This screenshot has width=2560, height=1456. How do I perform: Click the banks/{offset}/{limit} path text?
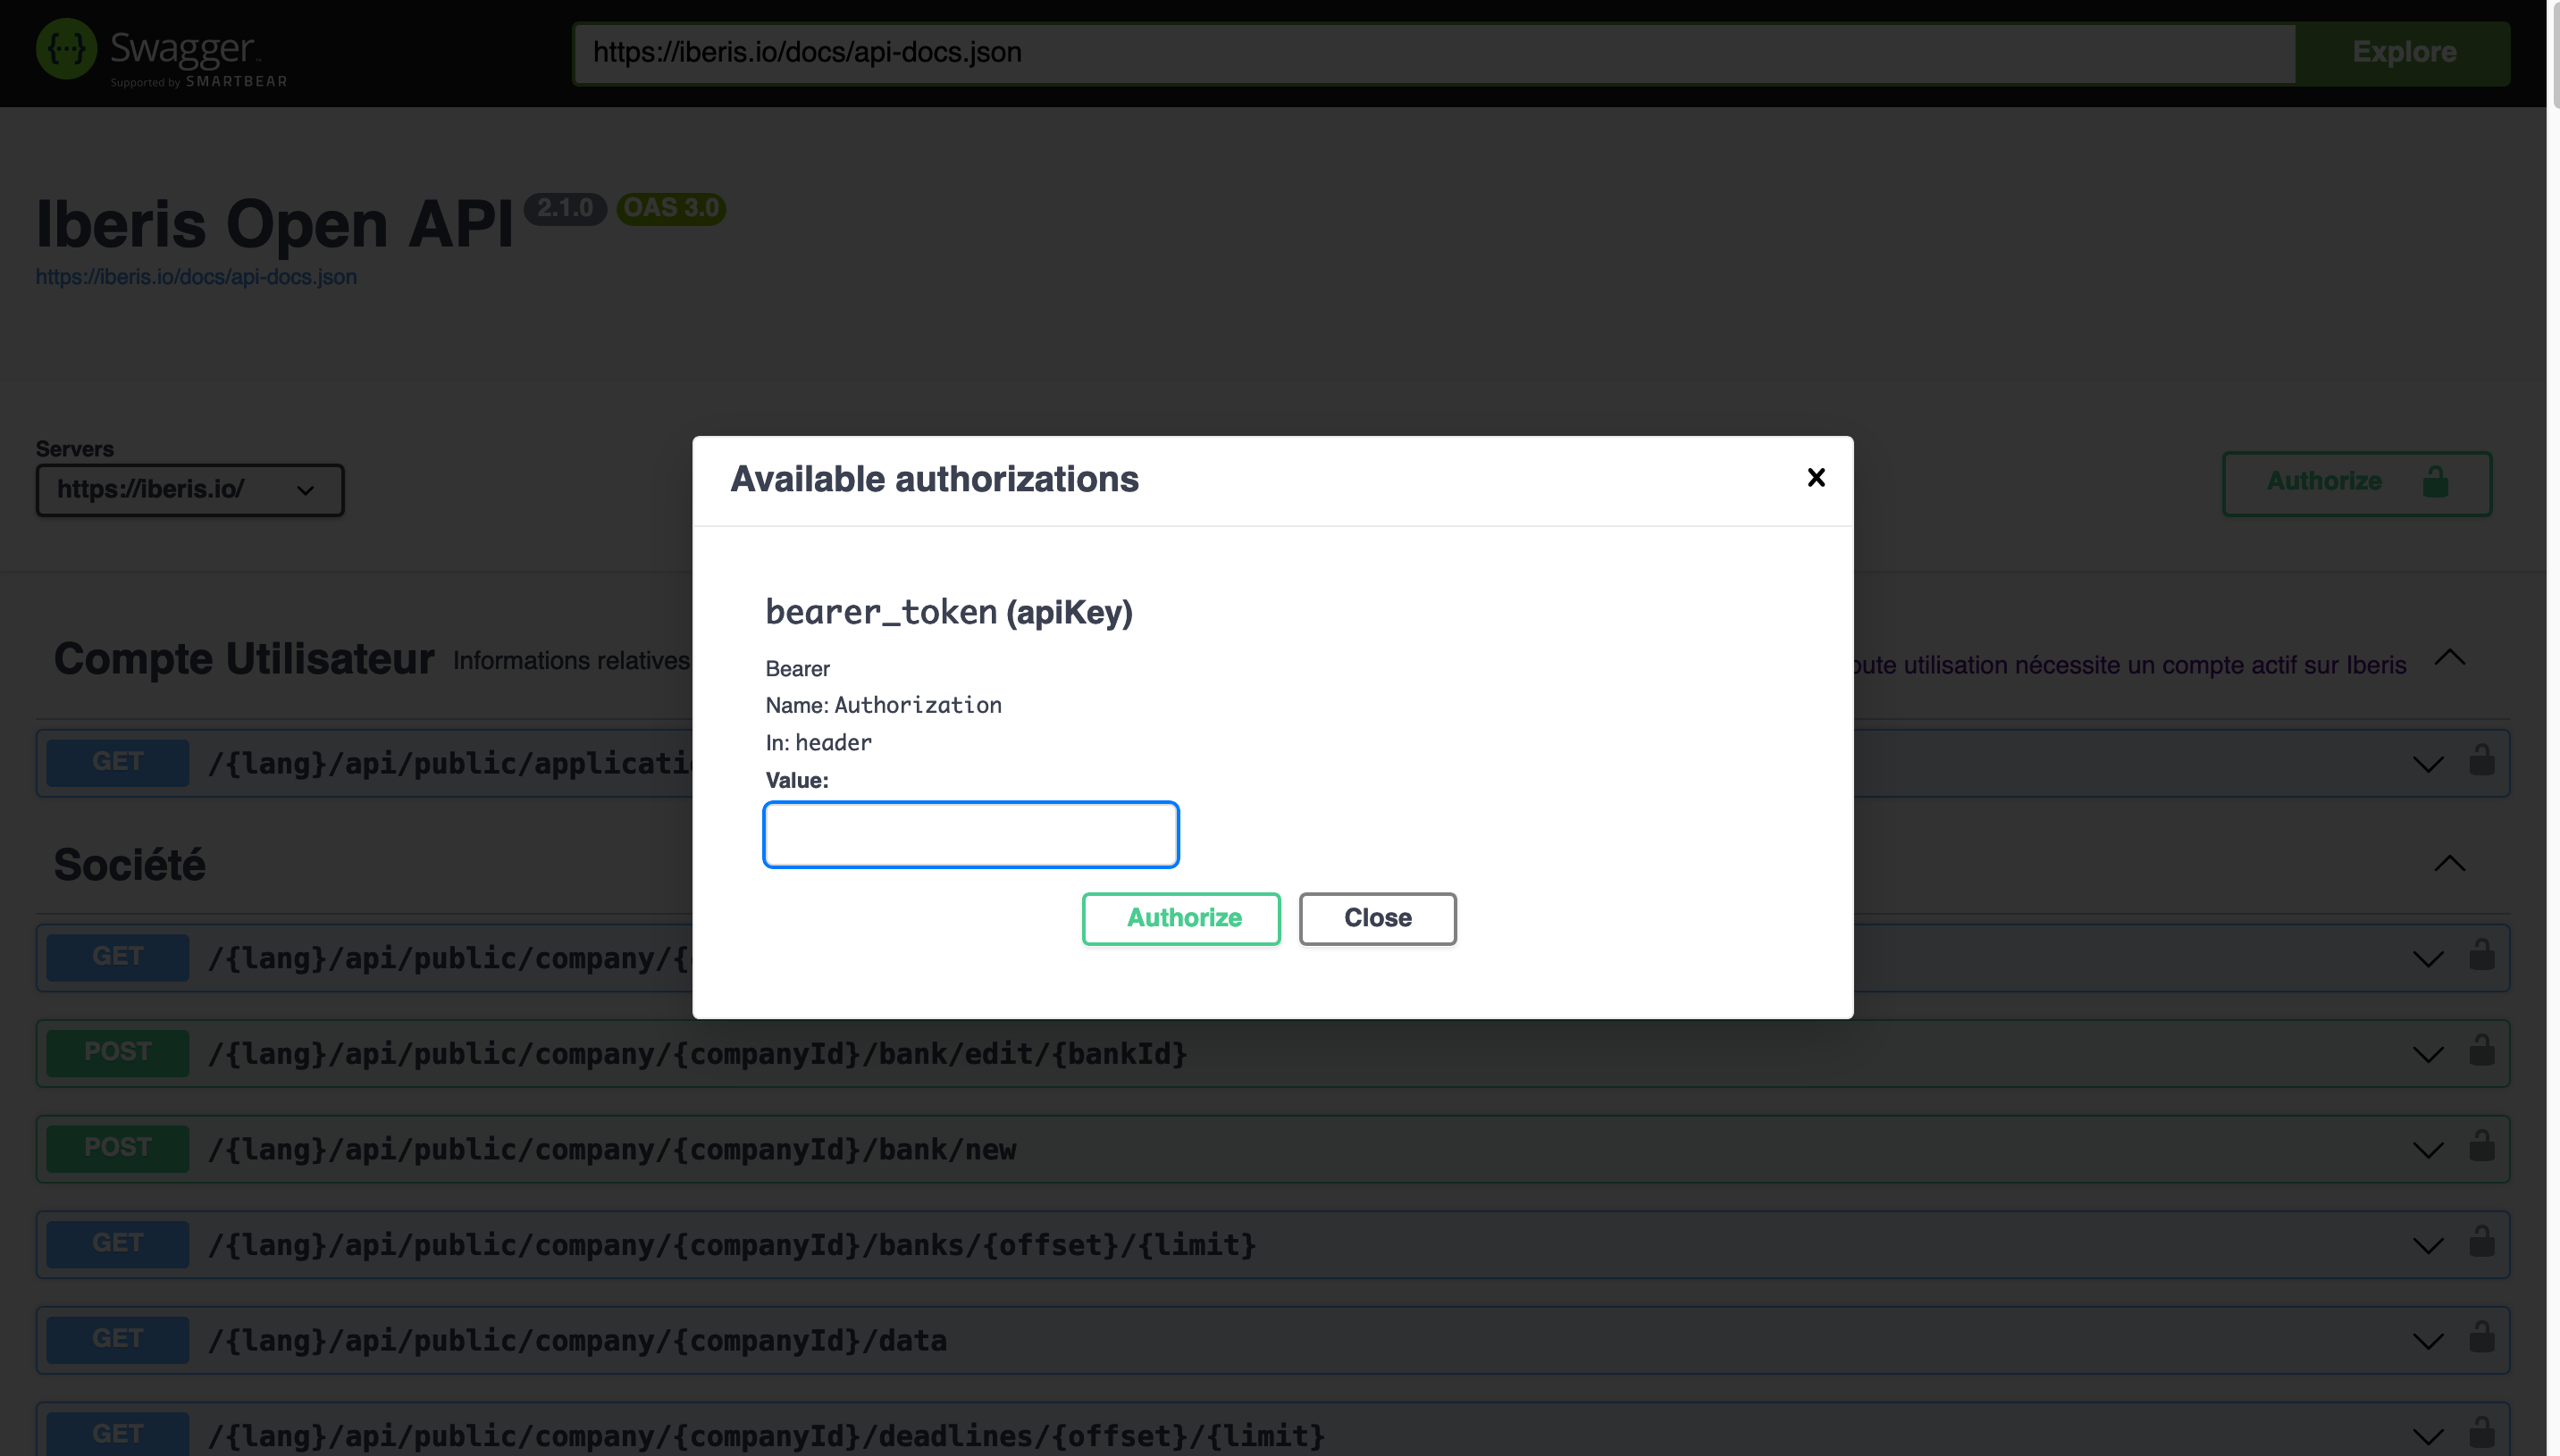(x=732, y=1246)
